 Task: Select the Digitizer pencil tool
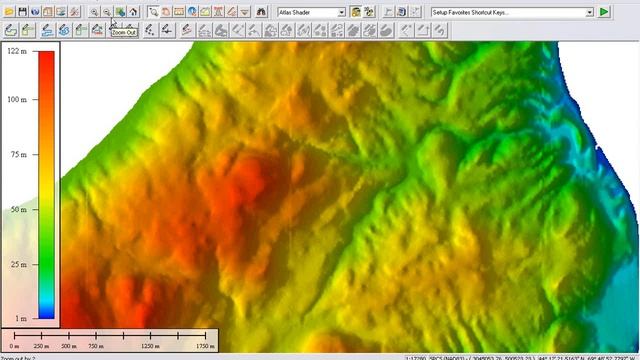click(x=231, y=12)
